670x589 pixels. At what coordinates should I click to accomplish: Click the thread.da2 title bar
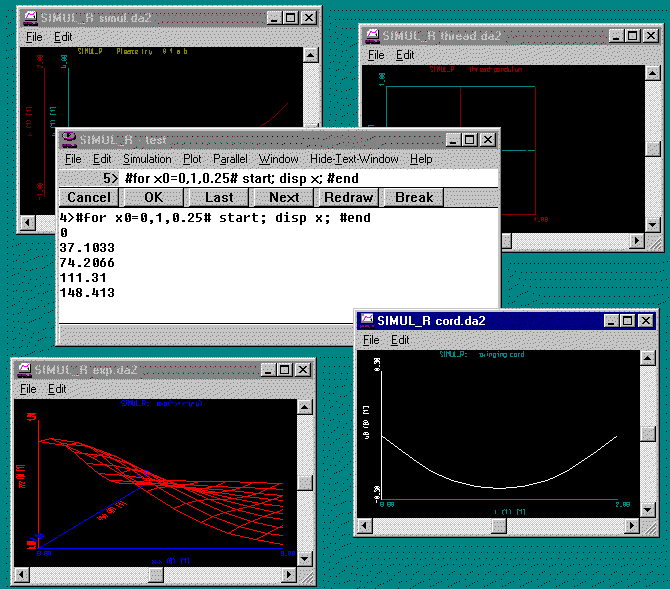512,35
